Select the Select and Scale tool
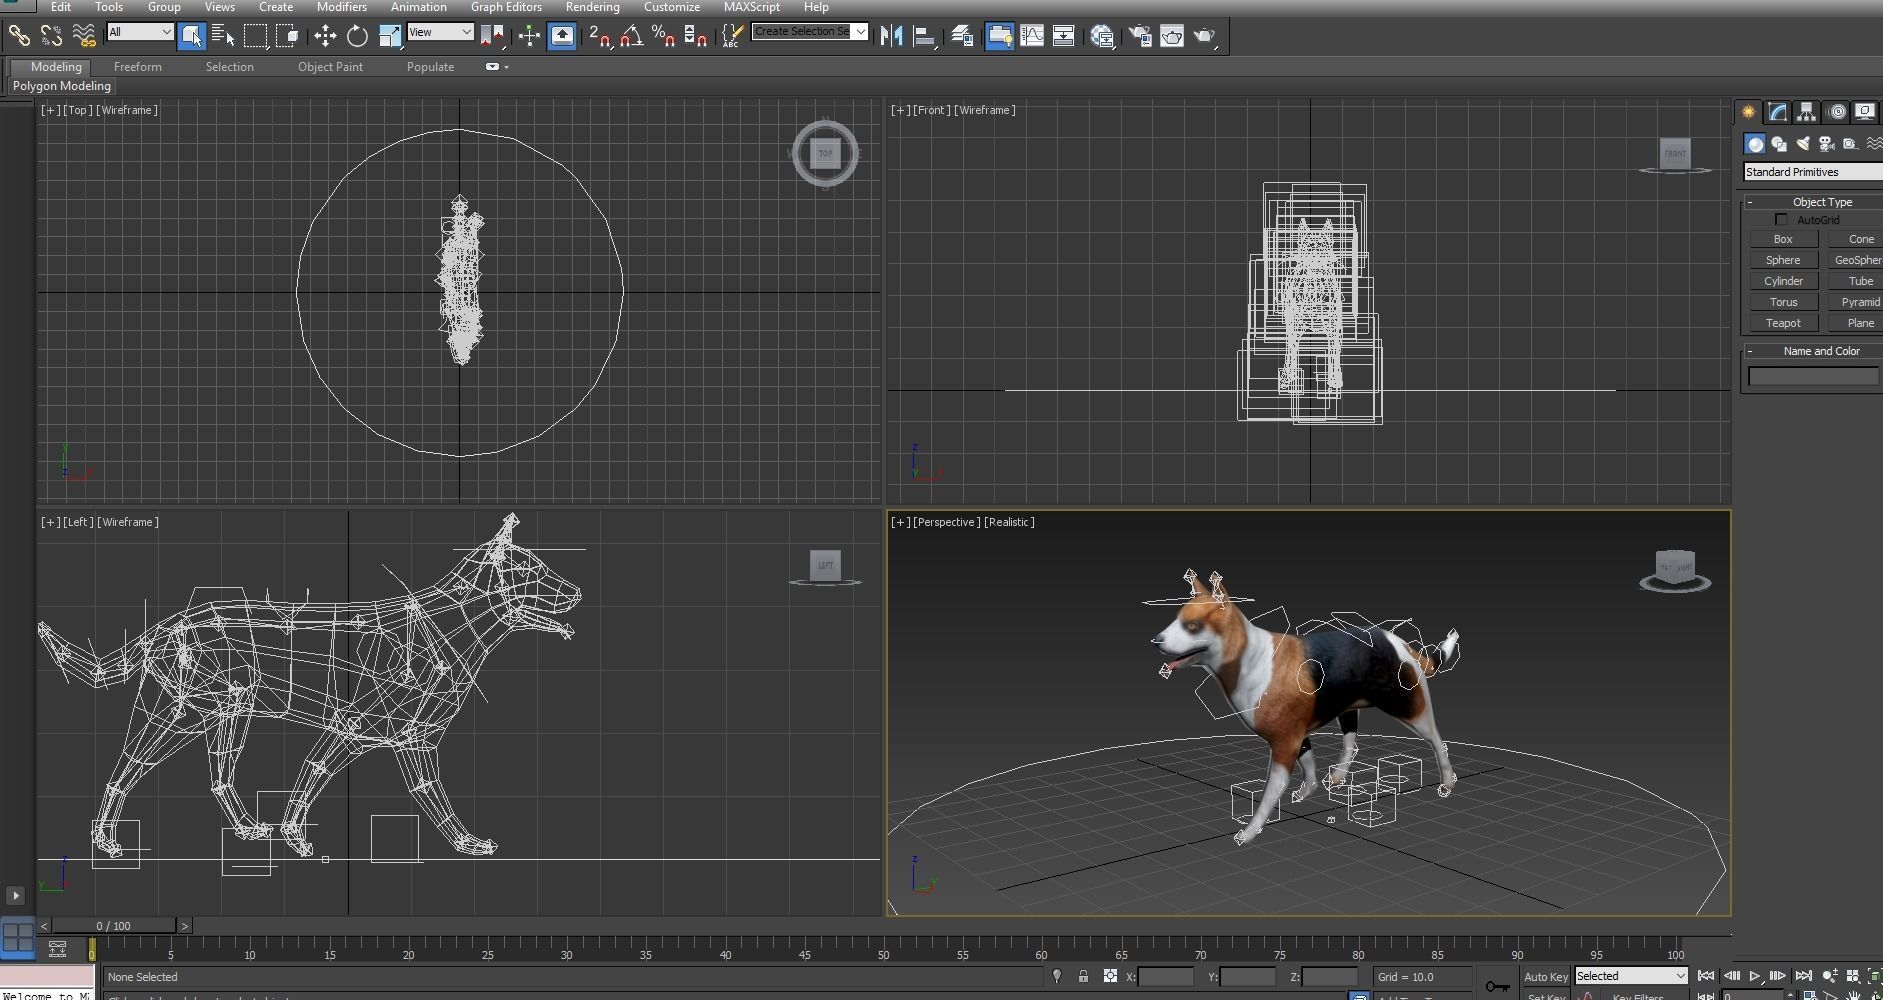The height and width of the screenshot is (1000, 1883). pos(390,36)
